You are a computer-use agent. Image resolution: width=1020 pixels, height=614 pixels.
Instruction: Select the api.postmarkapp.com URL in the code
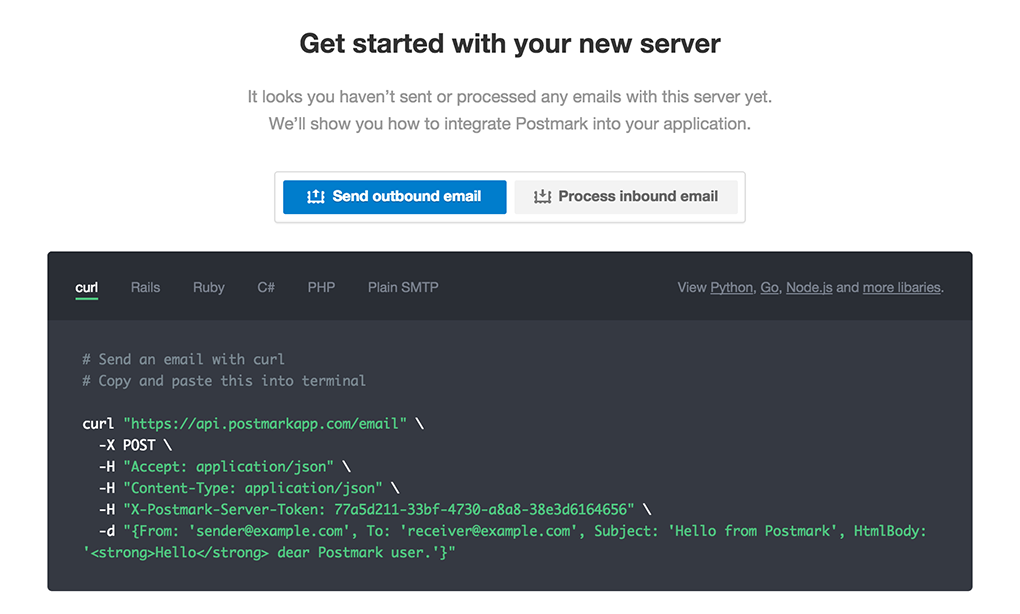click(x=265, y=423)
